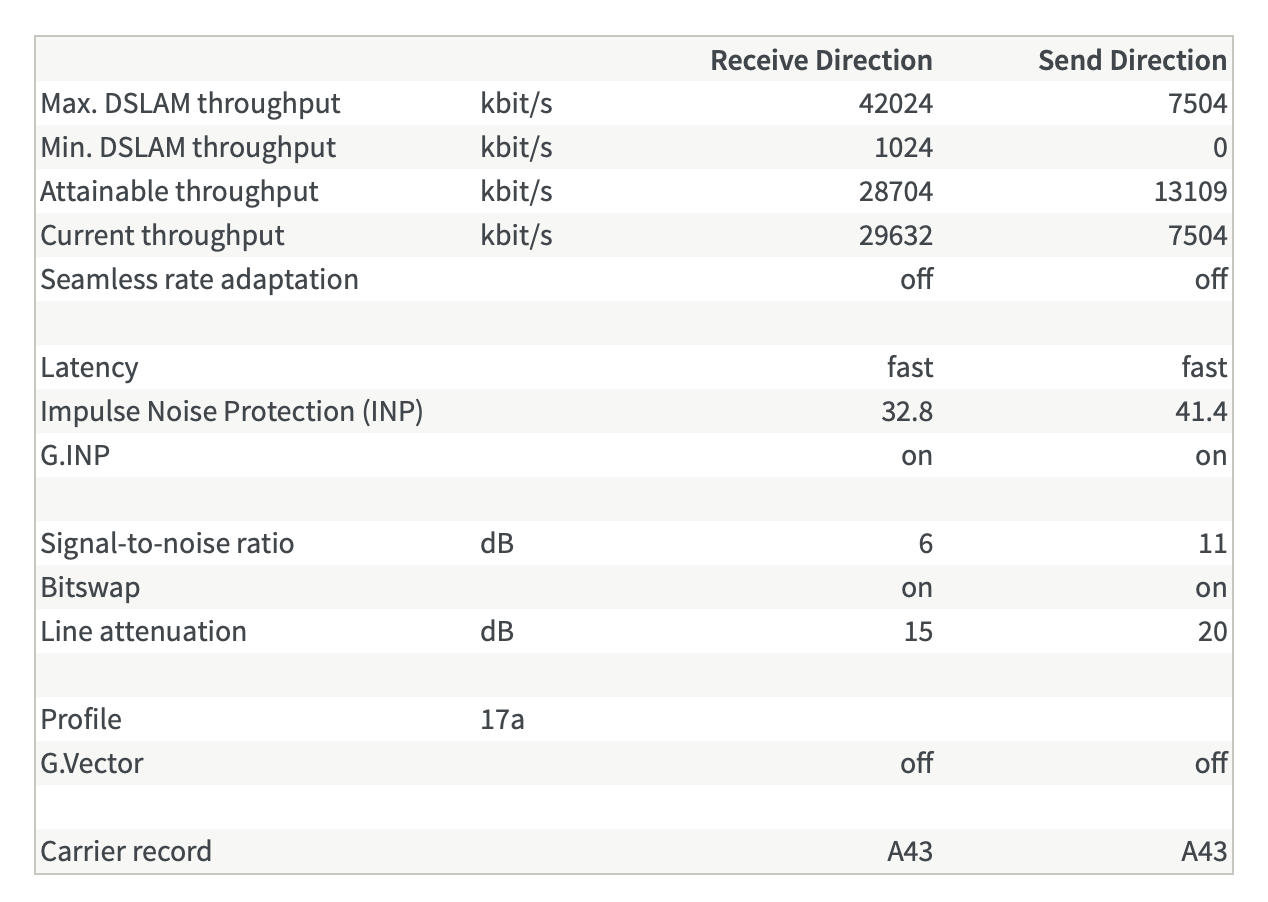Click the Max. DSLAM receive value 42024

coord(895,103)
